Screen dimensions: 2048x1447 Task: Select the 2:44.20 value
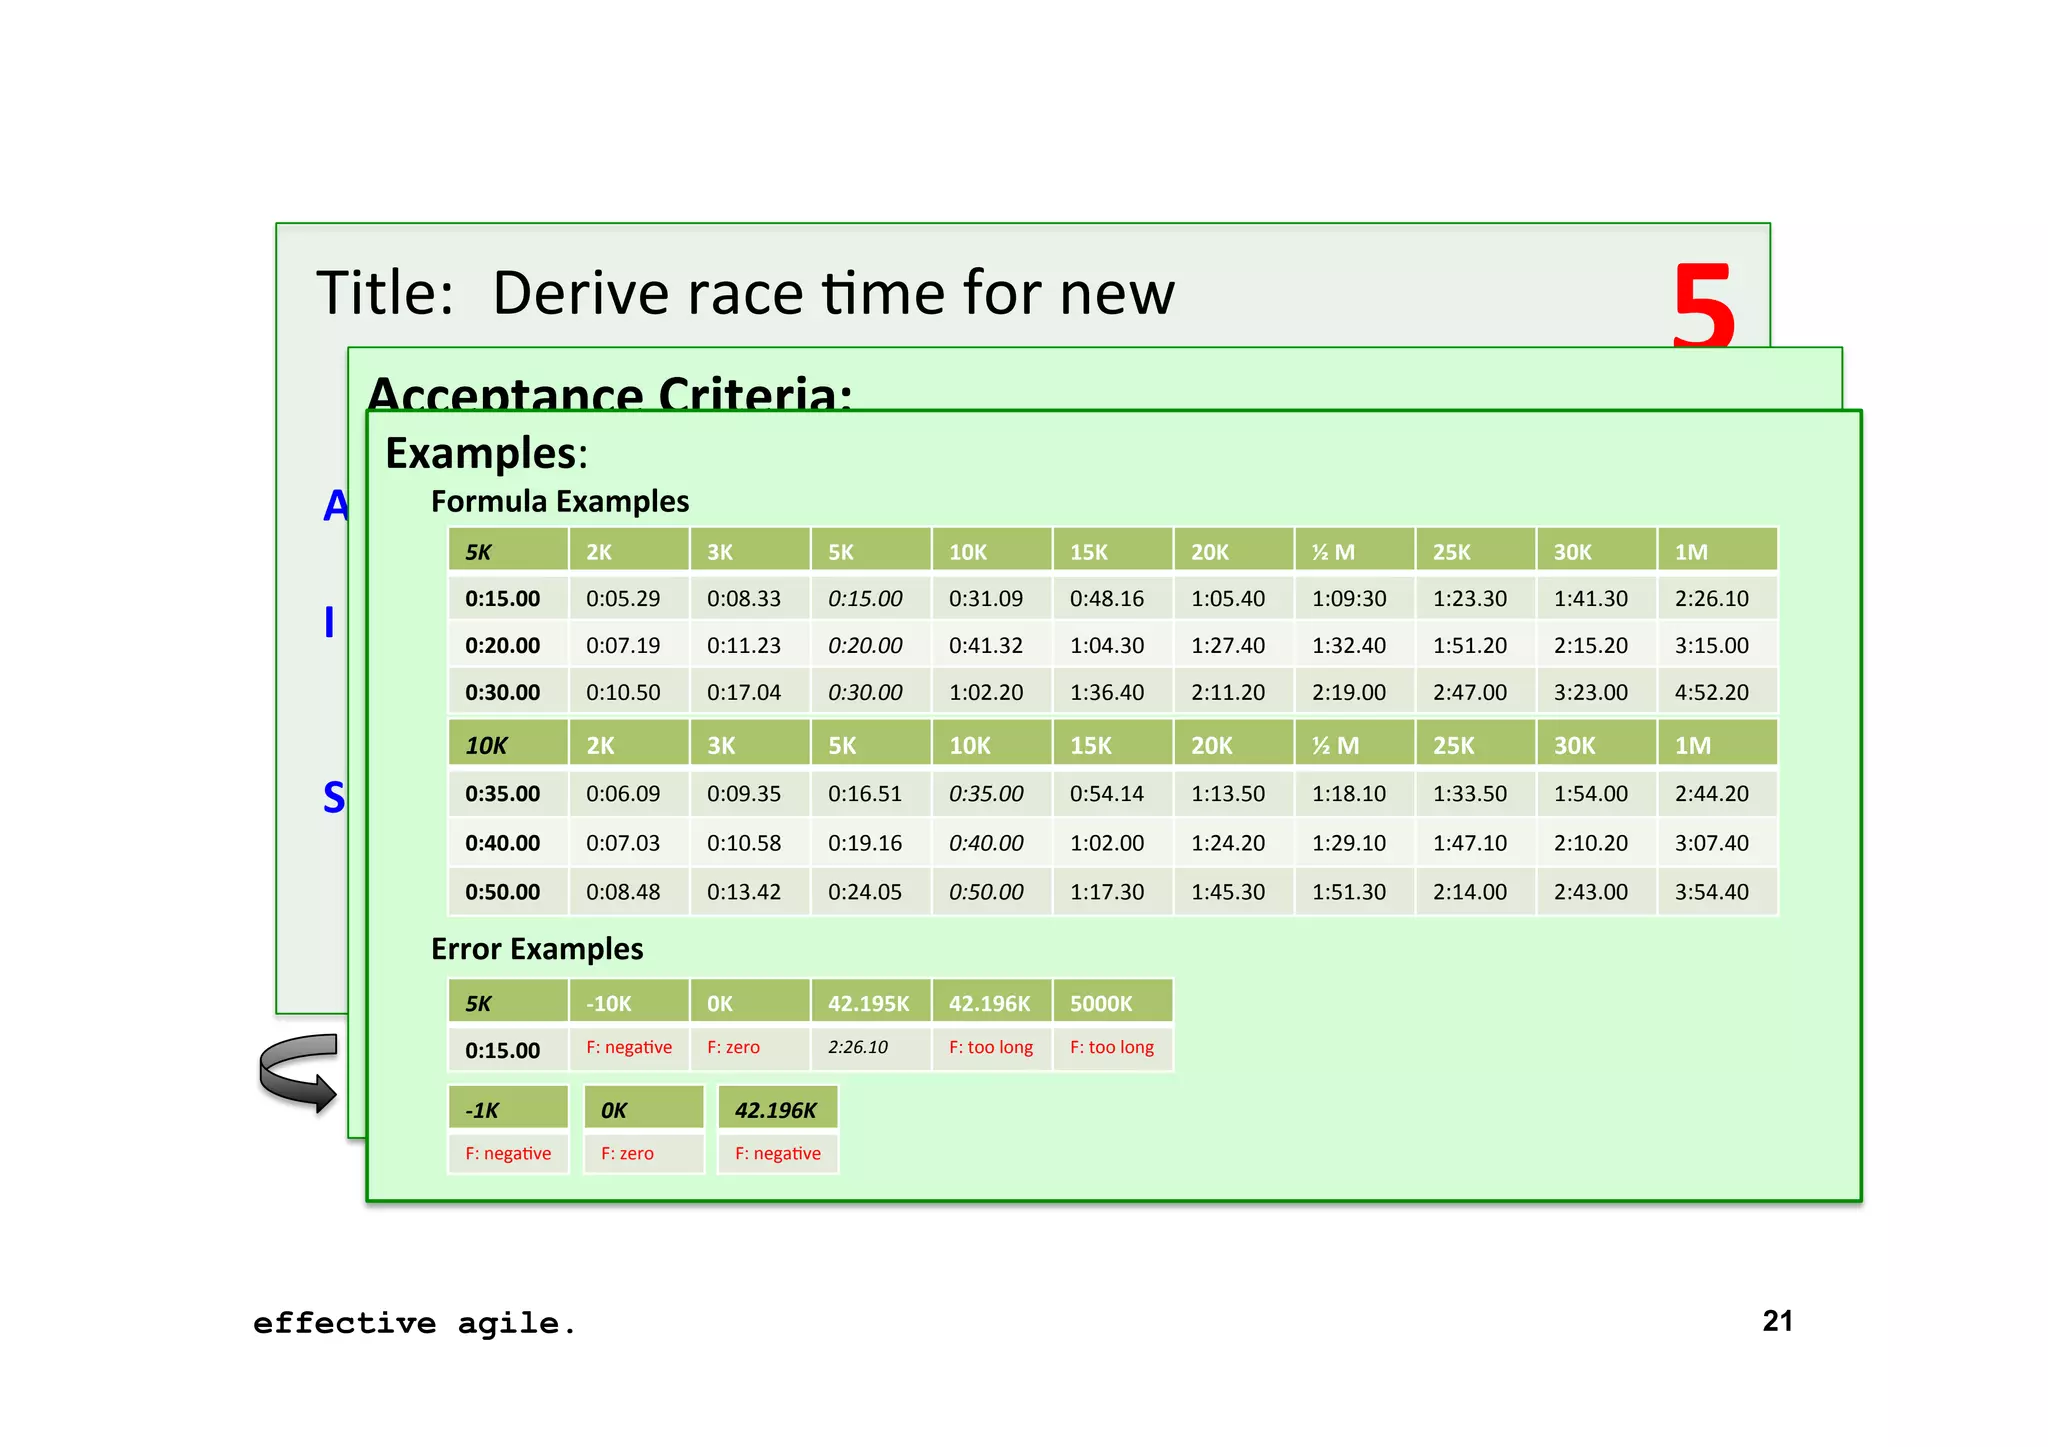(1712, 794)
